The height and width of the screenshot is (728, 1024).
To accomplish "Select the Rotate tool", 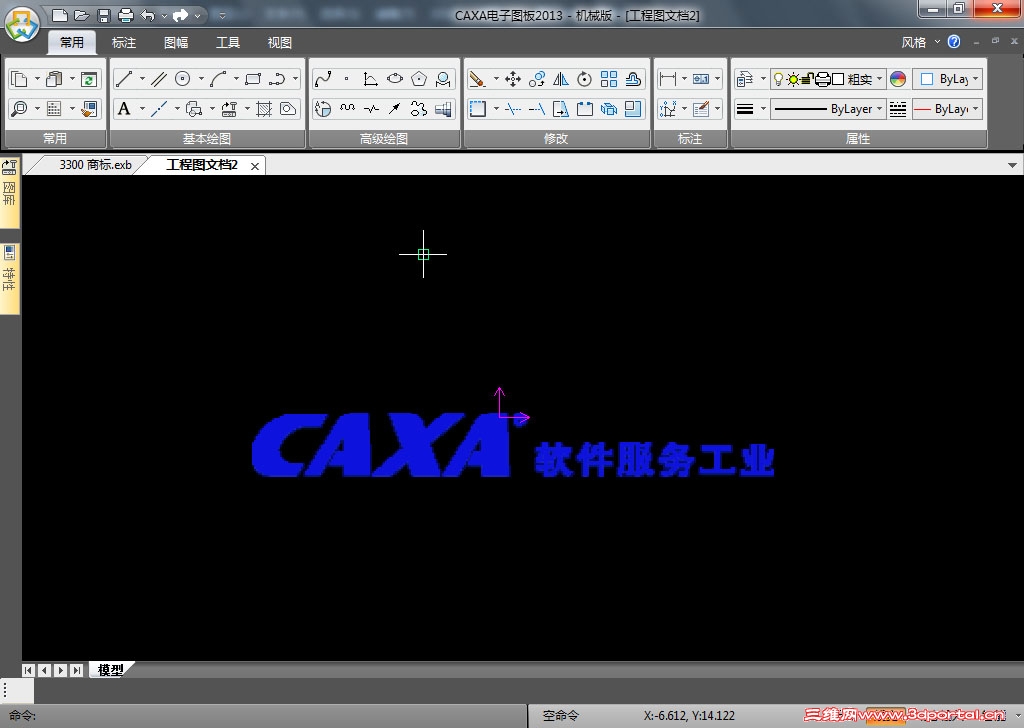I will point(585,79).
